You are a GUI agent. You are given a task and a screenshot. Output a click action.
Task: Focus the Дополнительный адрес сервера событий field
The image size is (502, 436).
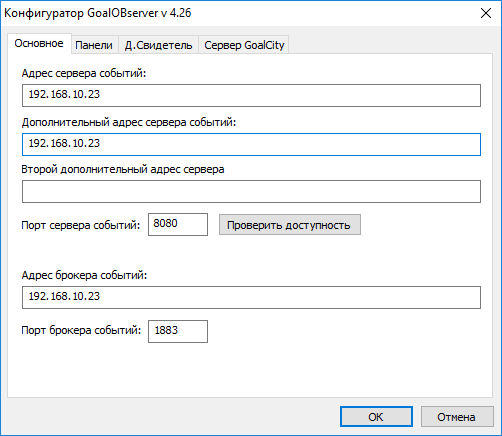coord(251,144)
